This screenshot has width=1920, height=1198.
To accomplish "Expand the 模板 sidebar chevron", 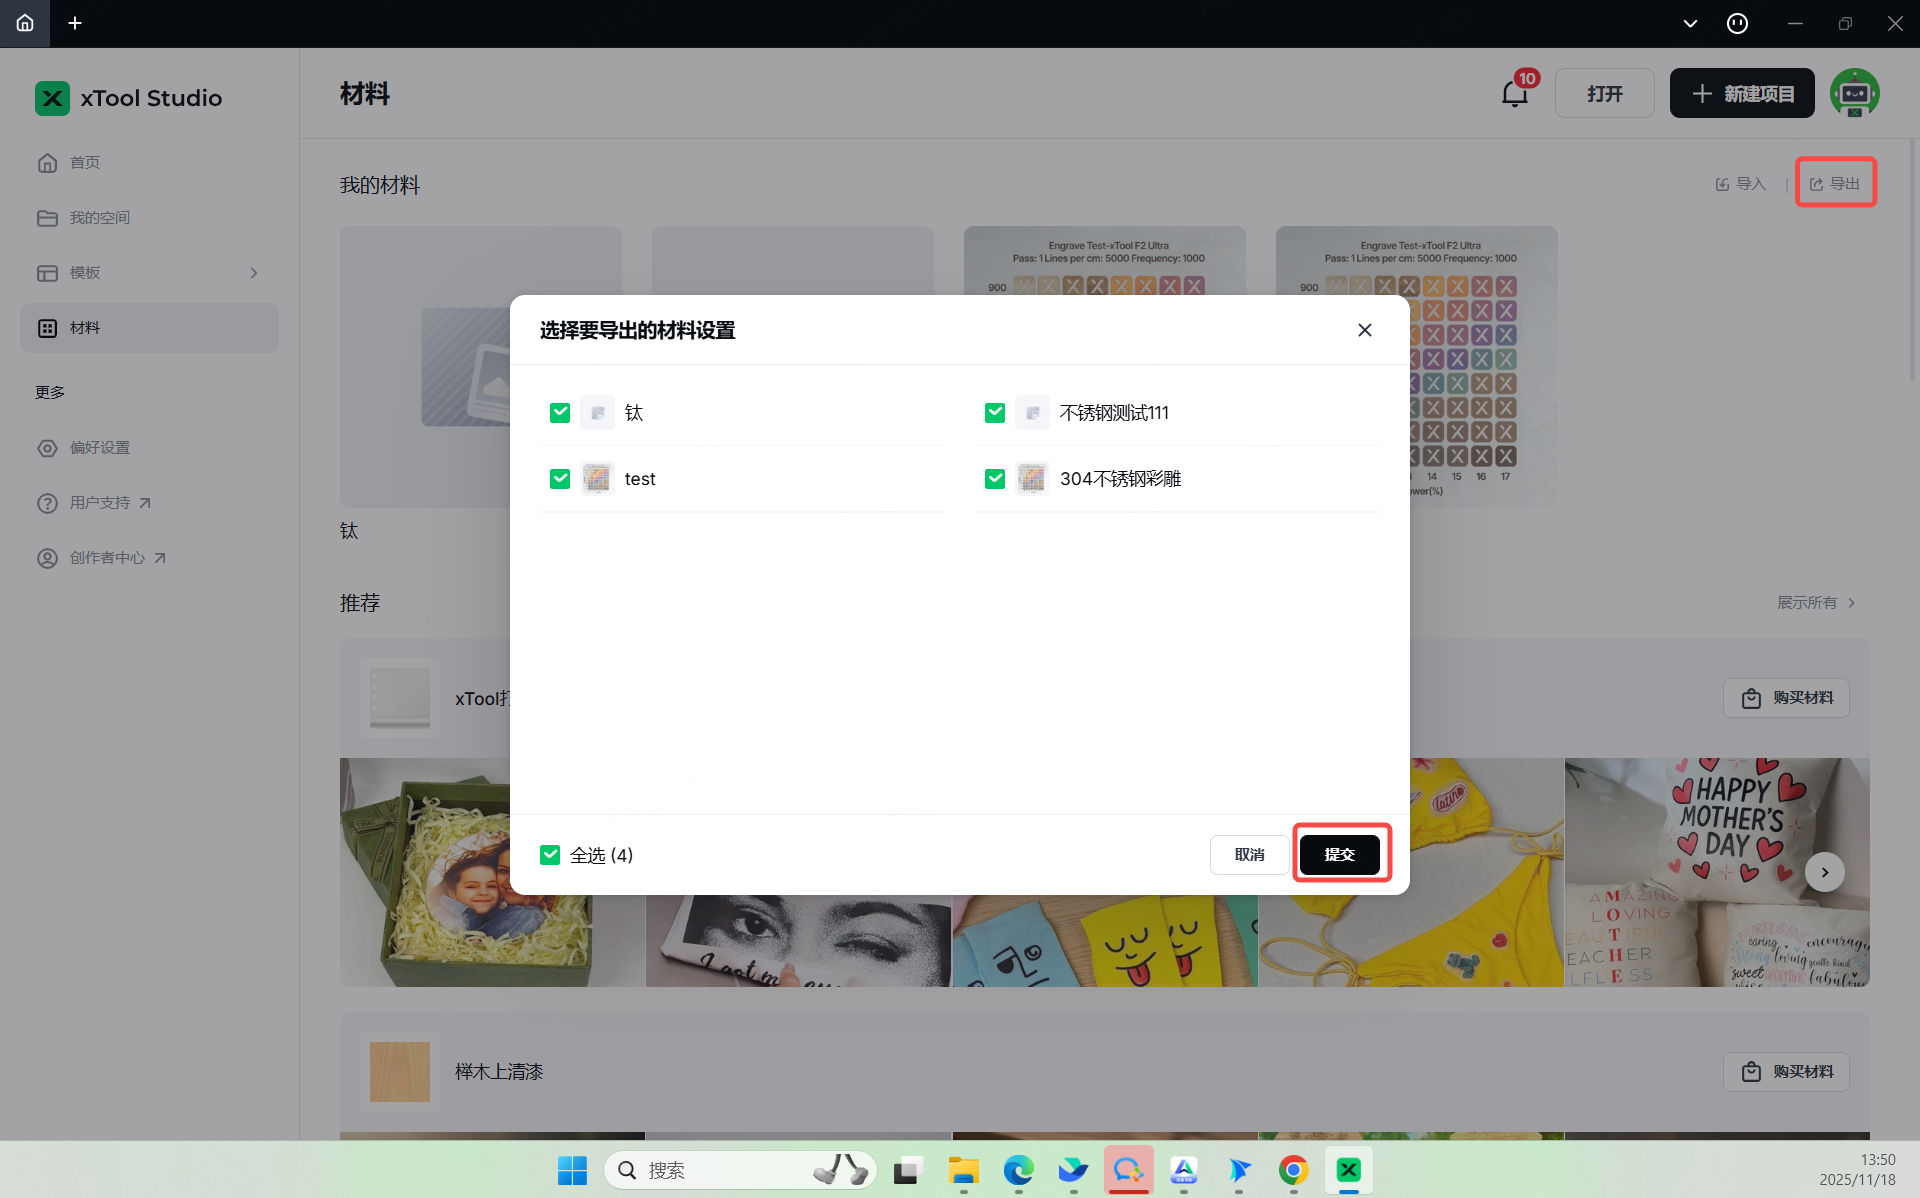I will (x=254, y=273).
